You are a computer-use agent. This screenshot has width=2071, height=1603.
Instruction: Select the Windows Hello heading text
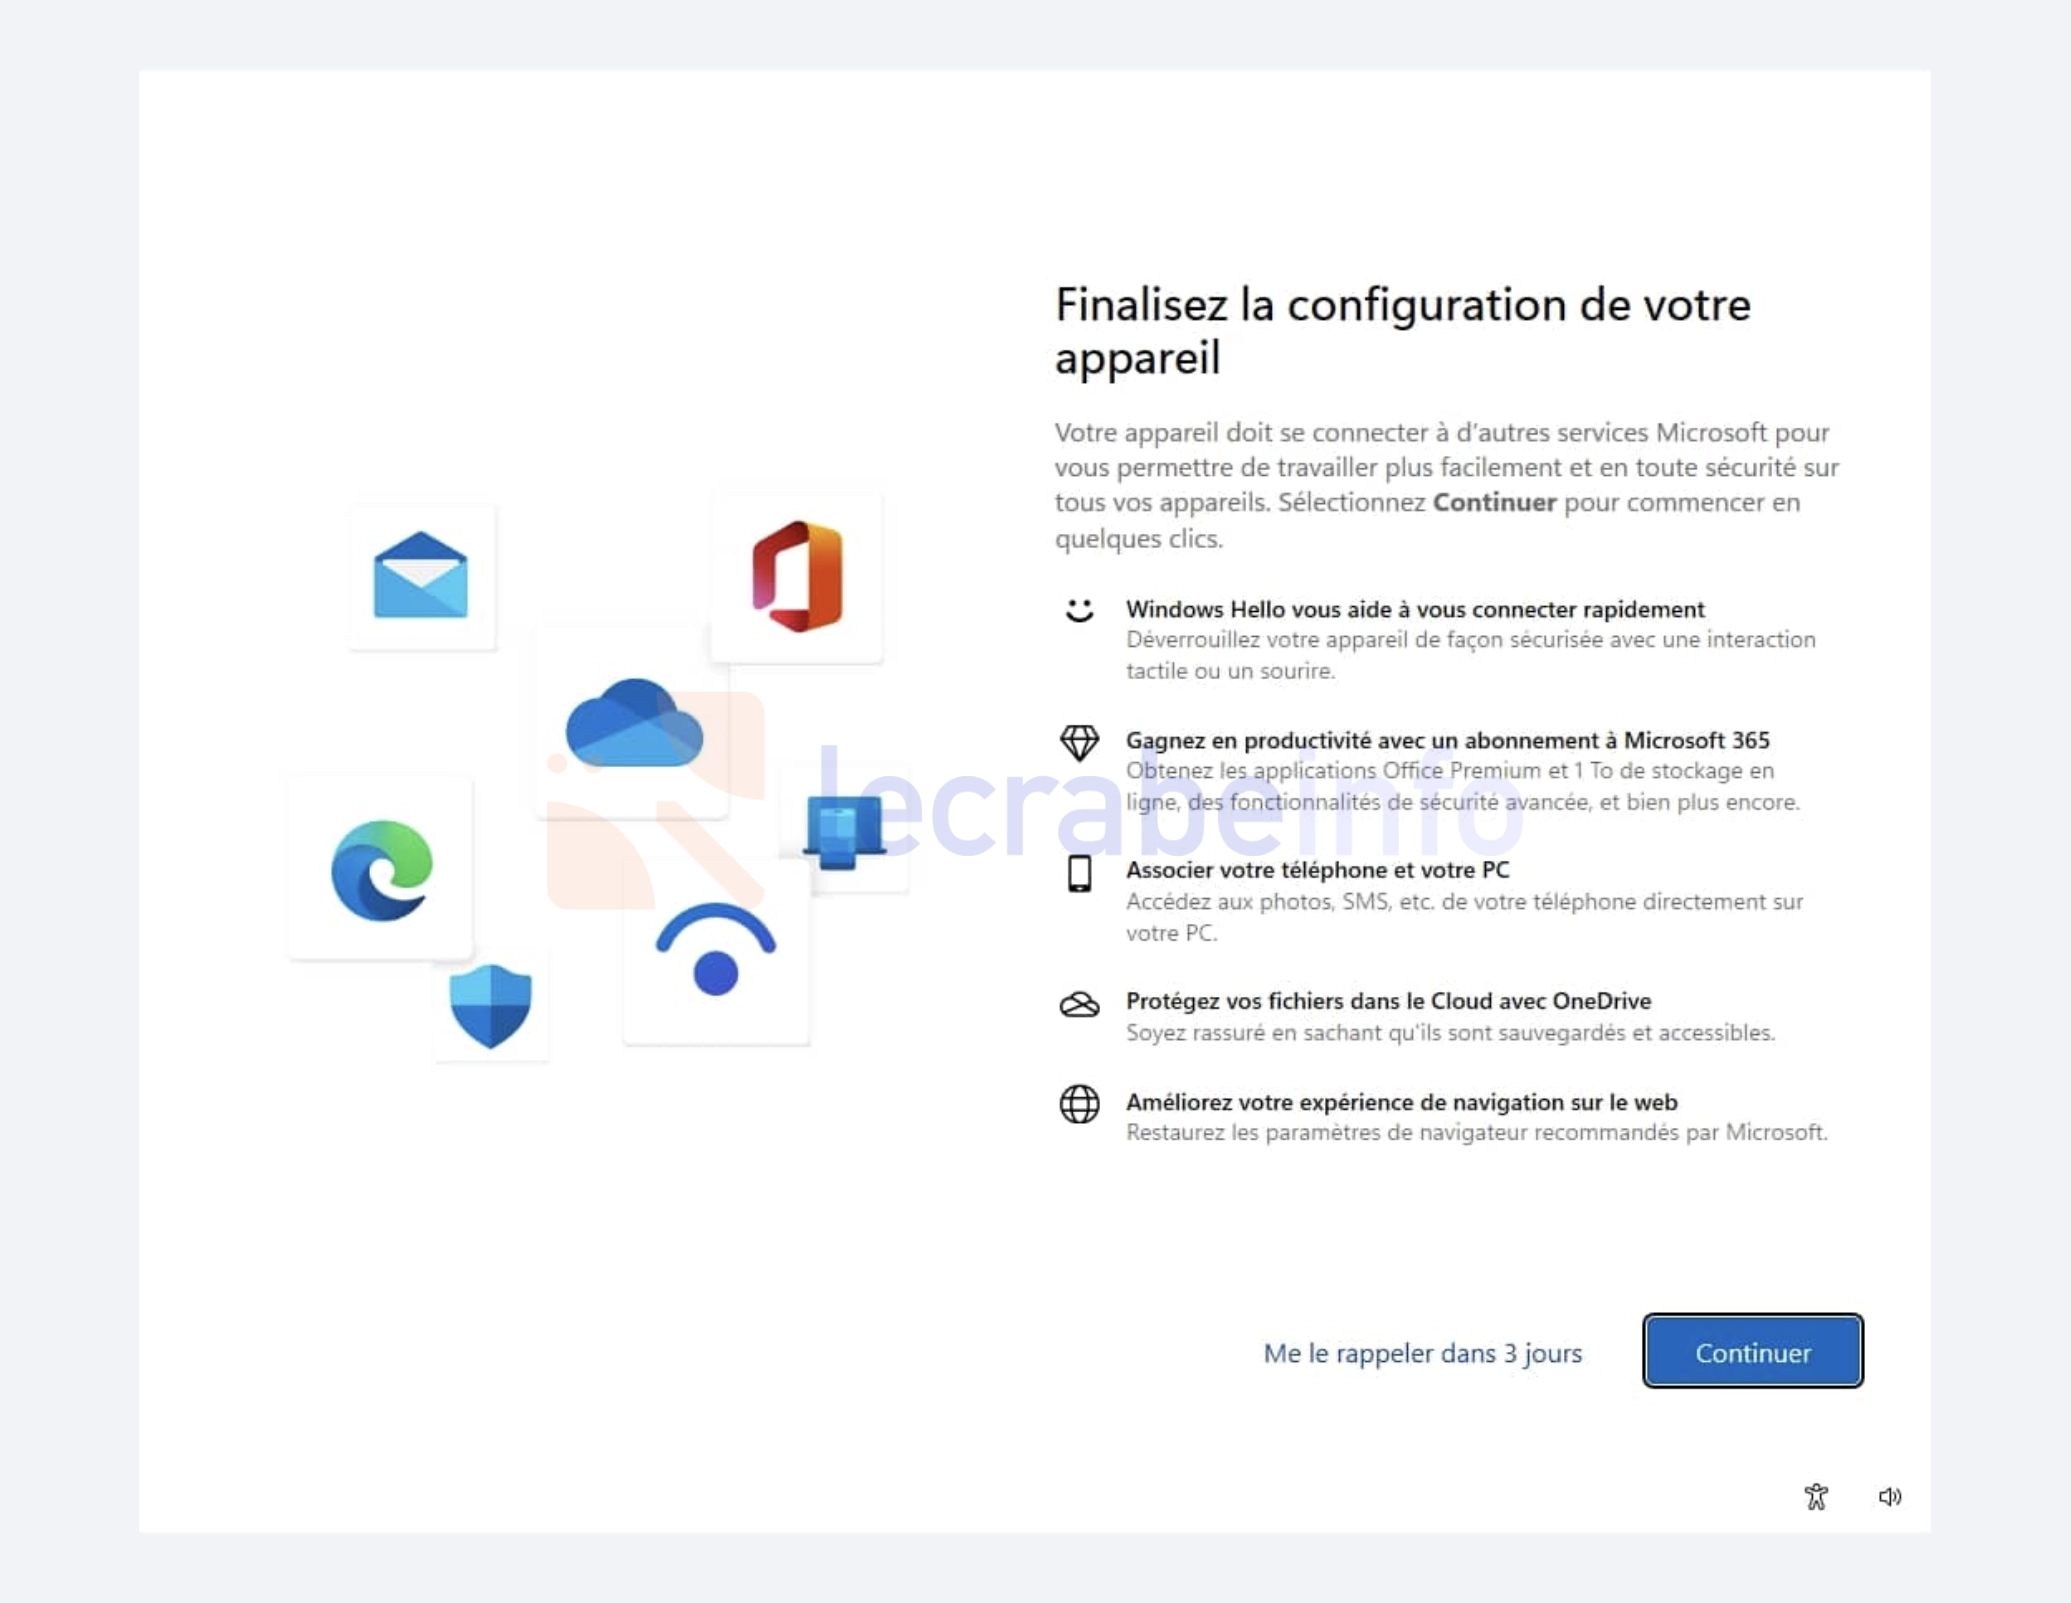click(x=1415, y=609)
